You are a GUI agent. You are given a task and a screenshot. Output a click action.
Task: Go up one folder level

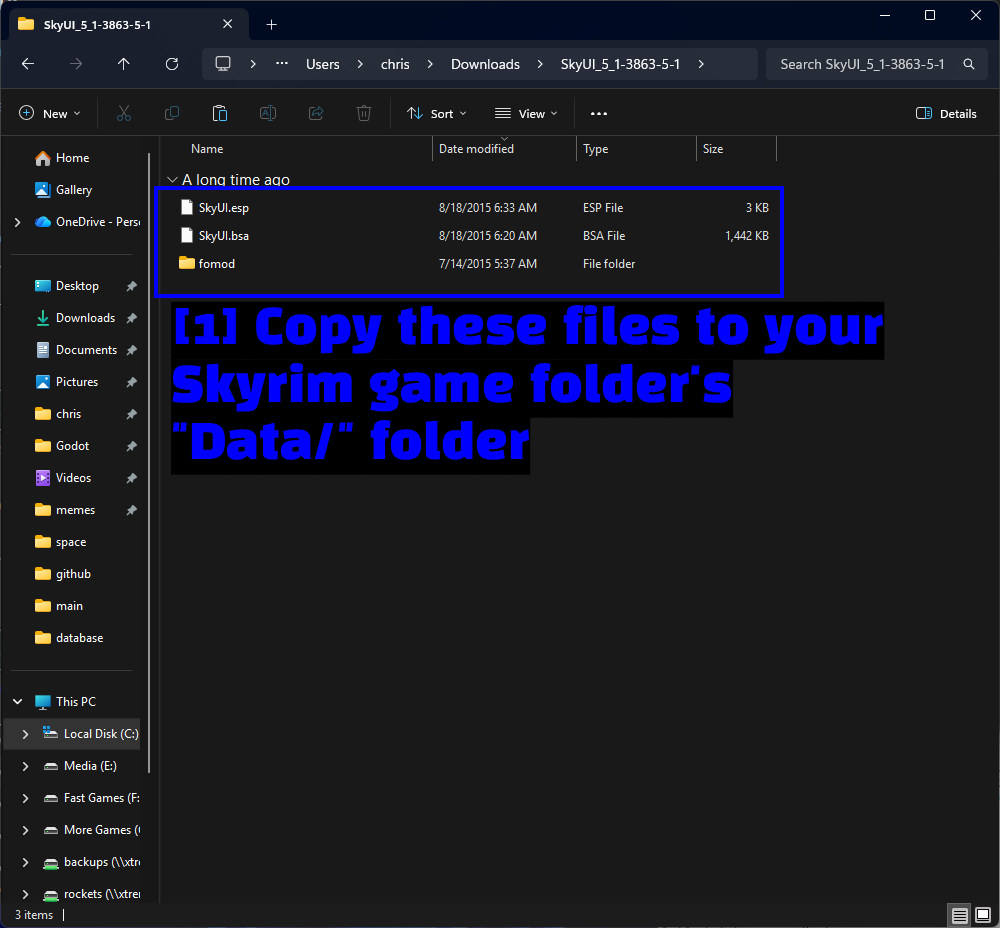pos(124,64)
